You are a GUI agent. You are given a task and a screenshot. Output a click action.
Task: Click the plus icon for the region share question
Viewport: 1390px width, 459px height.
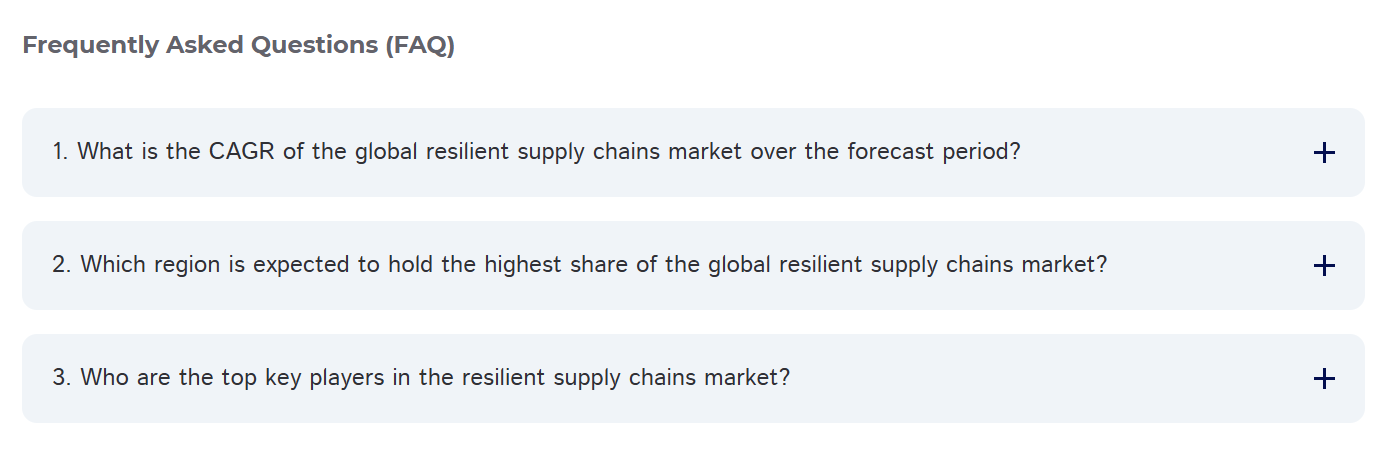coord(1323,266)
